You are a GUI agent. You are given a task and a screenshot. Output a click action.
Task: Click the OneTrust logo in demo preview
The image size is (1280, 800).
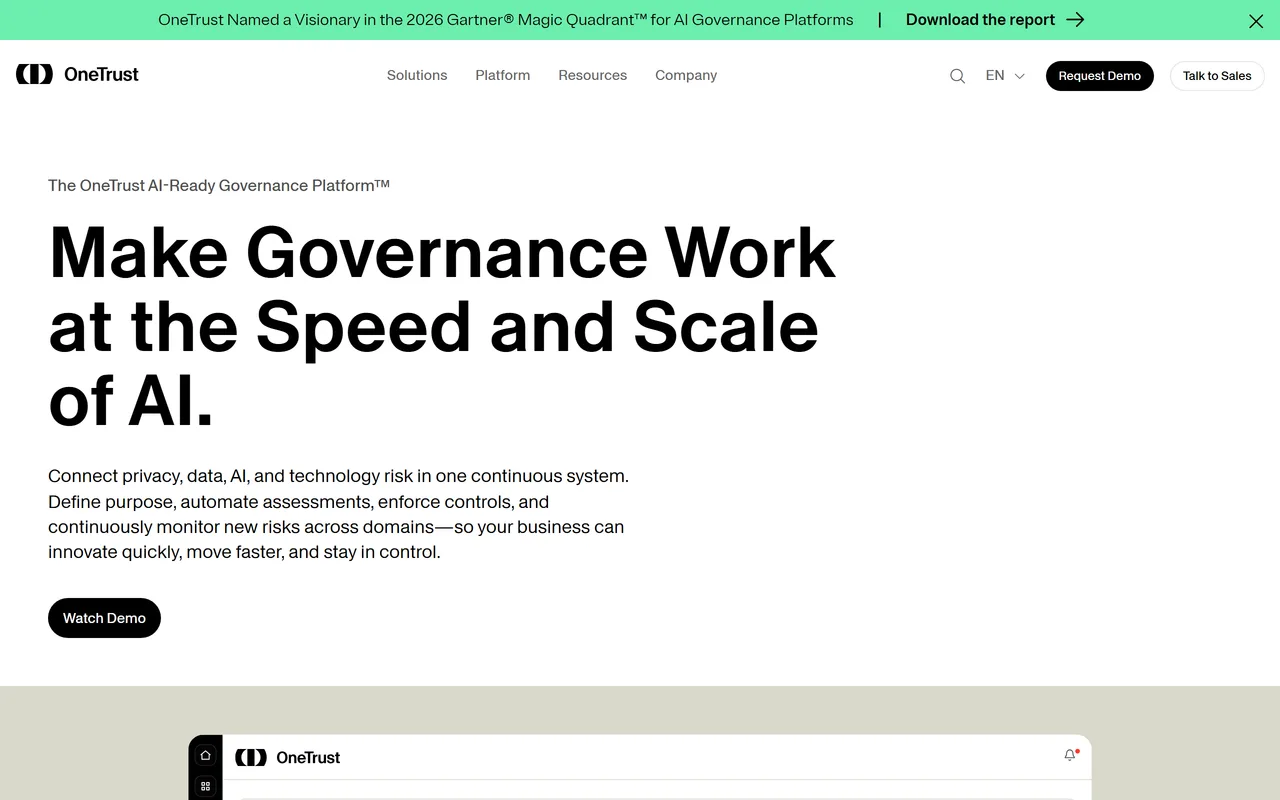pos(288,757)
